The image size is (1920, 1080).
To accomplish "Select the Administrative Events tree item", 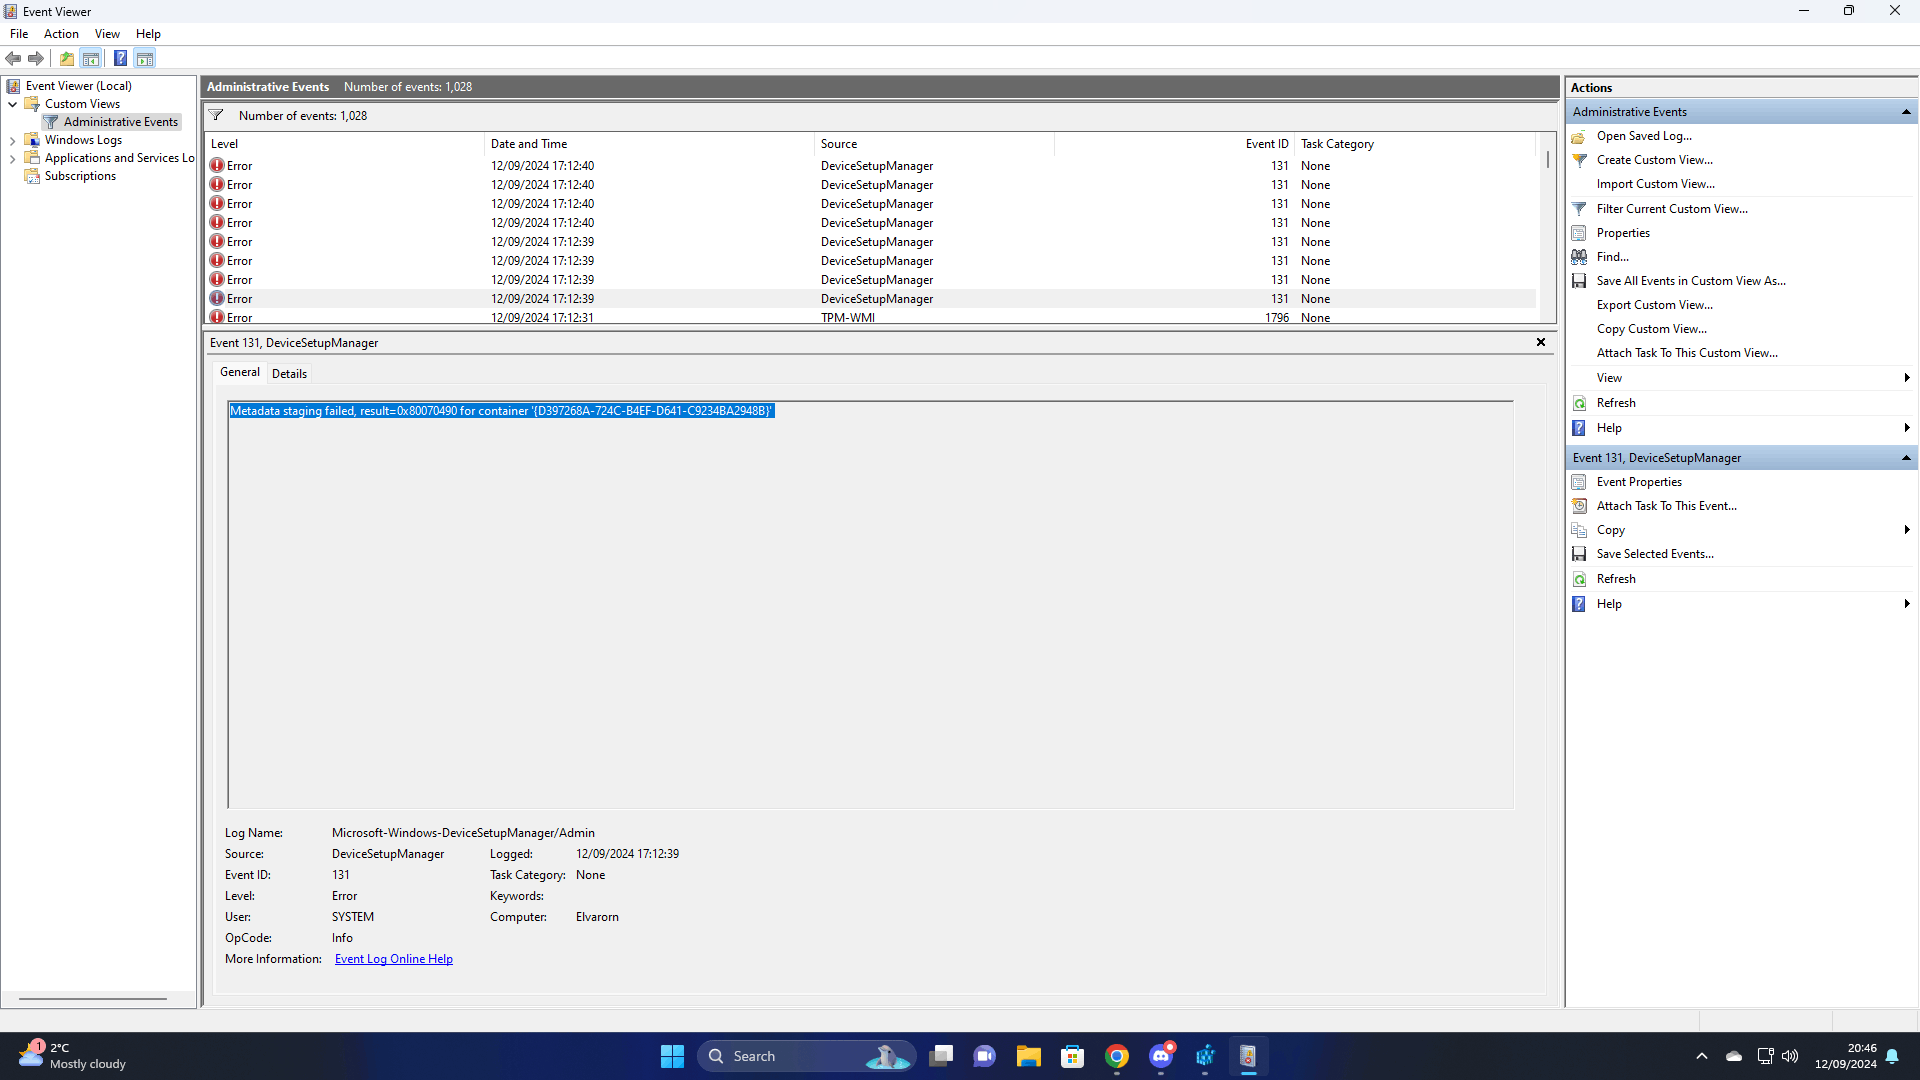I will [x=120, y=122].
